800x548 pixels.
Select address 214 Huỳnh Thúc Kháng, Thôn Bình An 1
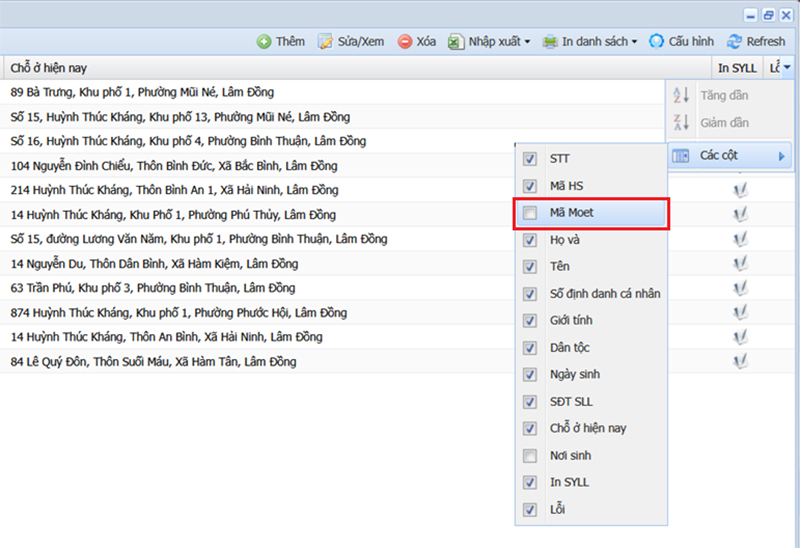pos(174,190)
